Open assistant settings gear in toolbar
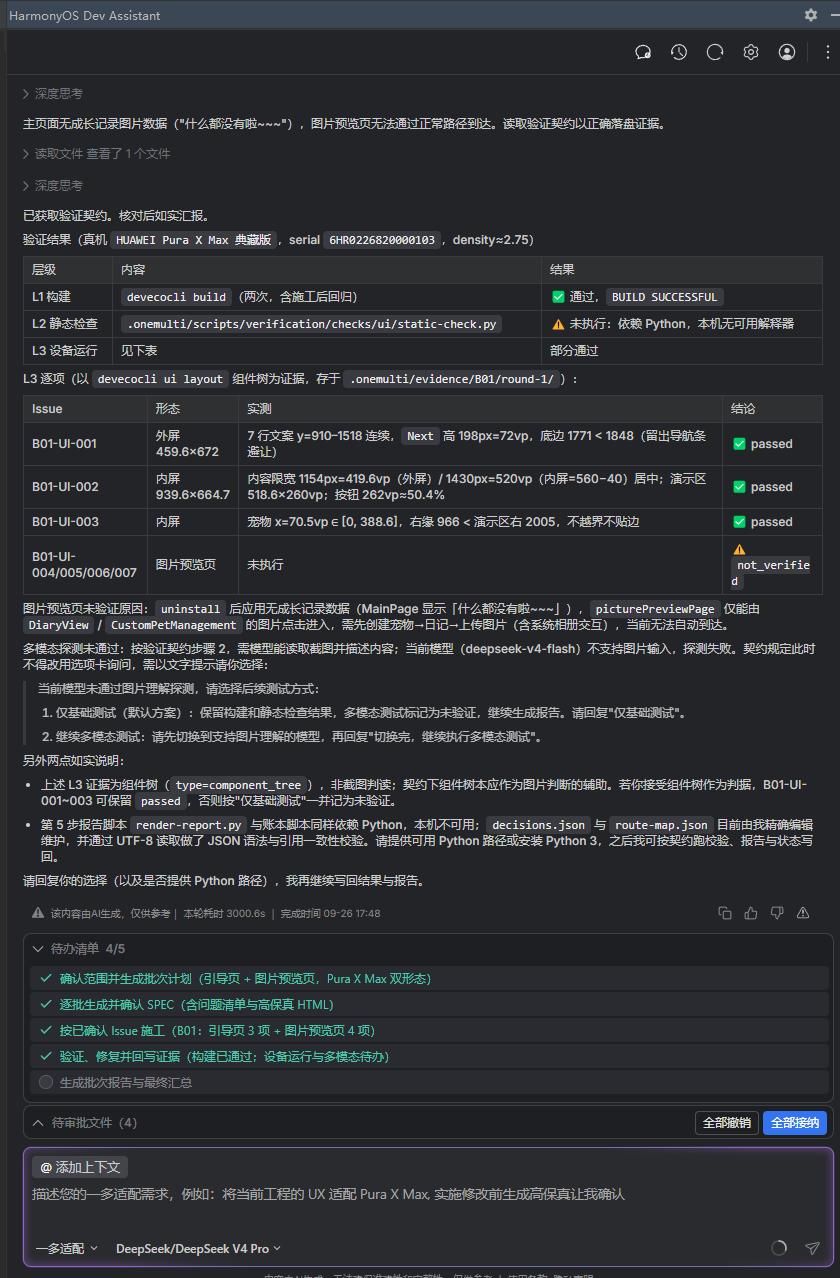 point(751,52)
